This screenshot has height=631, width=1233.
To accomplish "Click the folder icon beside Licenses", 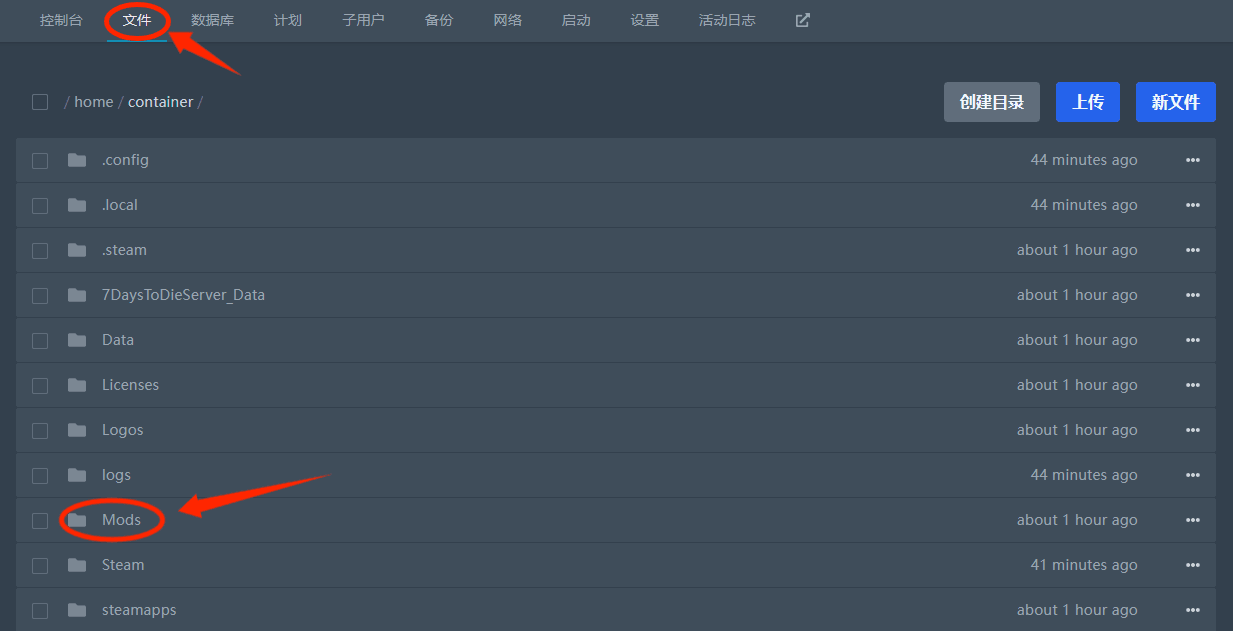I will [x=77, y=385].
